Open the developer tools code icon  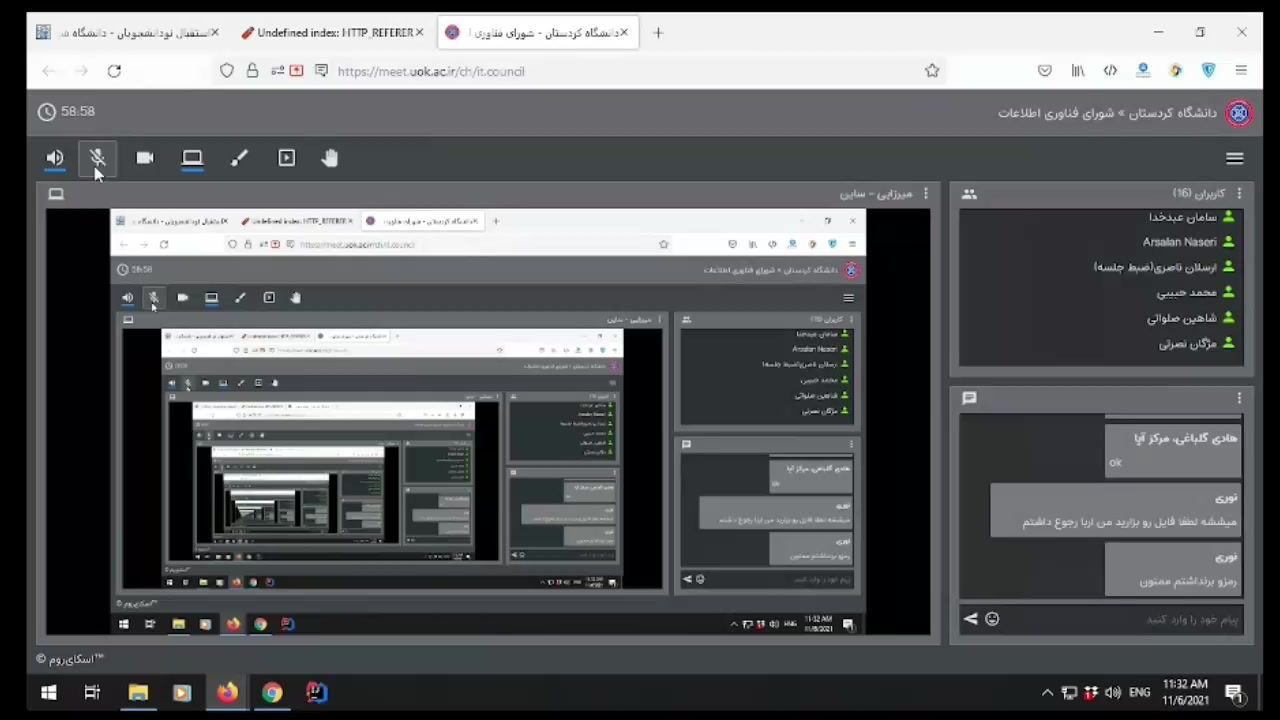point(1110,71)
